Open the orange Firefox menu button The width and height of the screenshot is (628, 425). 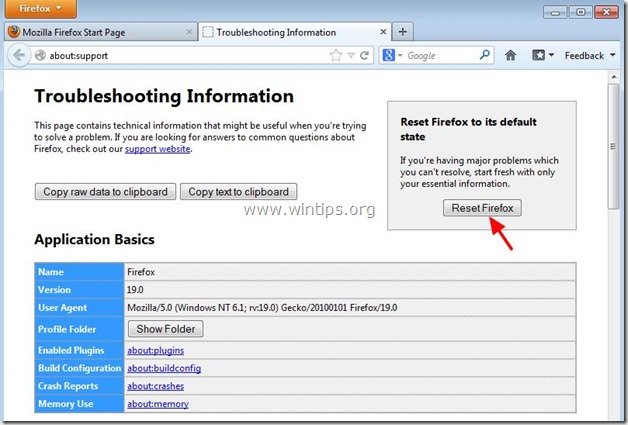41,9
